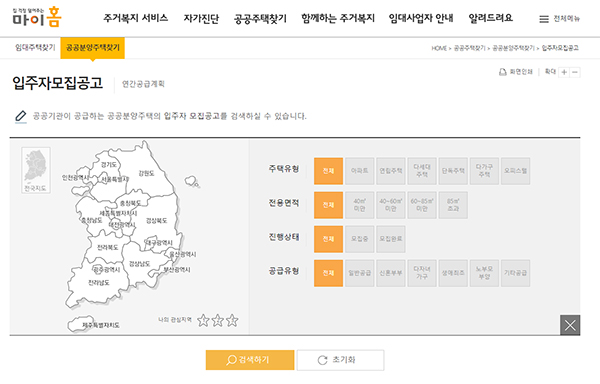Open 함께하는 주거복지 menu

[338, 18]
